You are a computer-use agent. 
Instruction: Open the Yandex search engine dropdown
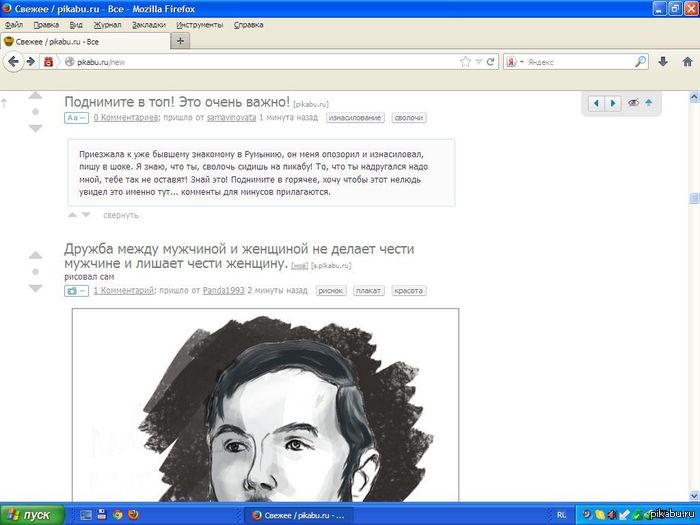pyautogui.click(x=521, y=62)
